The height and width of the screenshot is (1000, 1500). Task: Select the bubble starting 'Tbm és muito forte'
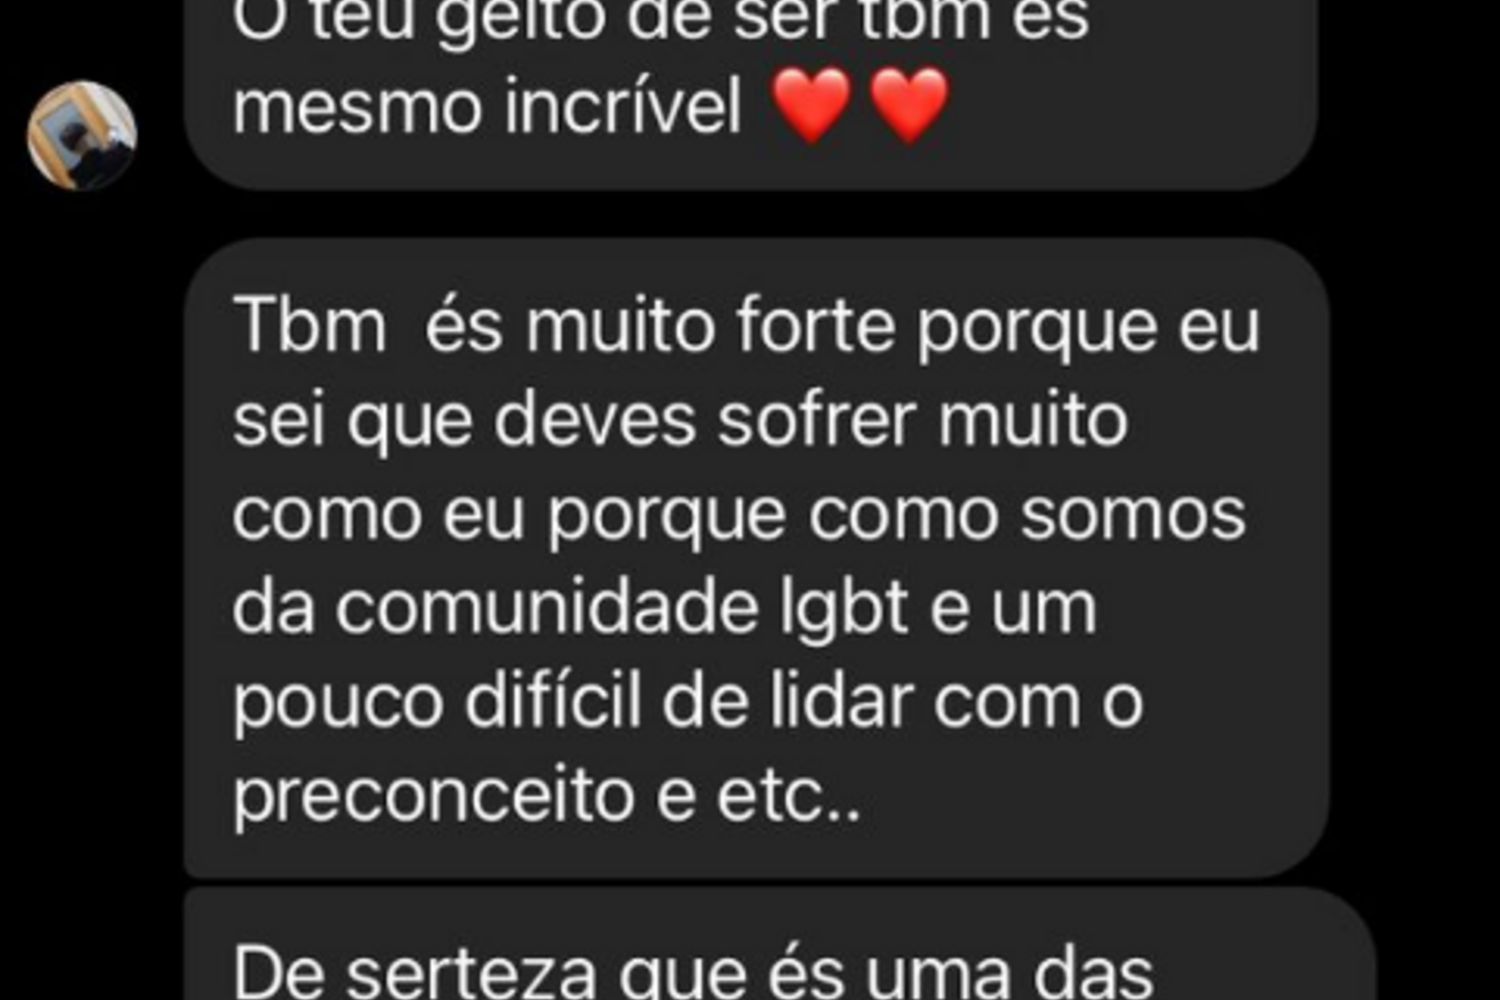(757, 558)
